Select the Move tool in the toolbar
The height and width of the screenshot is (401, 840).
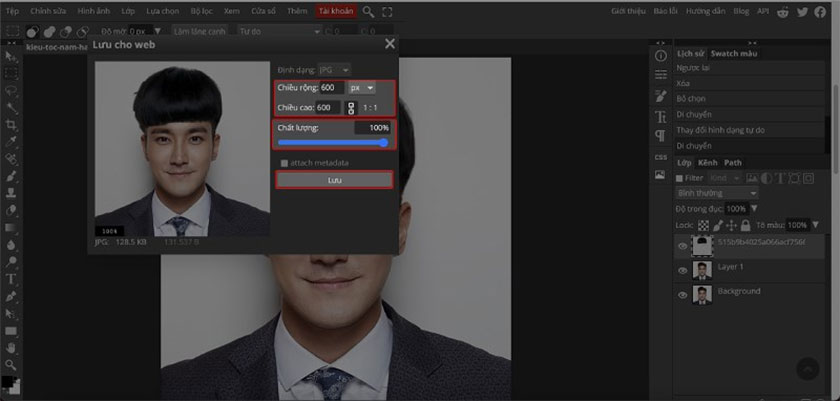pyautogui.click(x=11, y=56)
